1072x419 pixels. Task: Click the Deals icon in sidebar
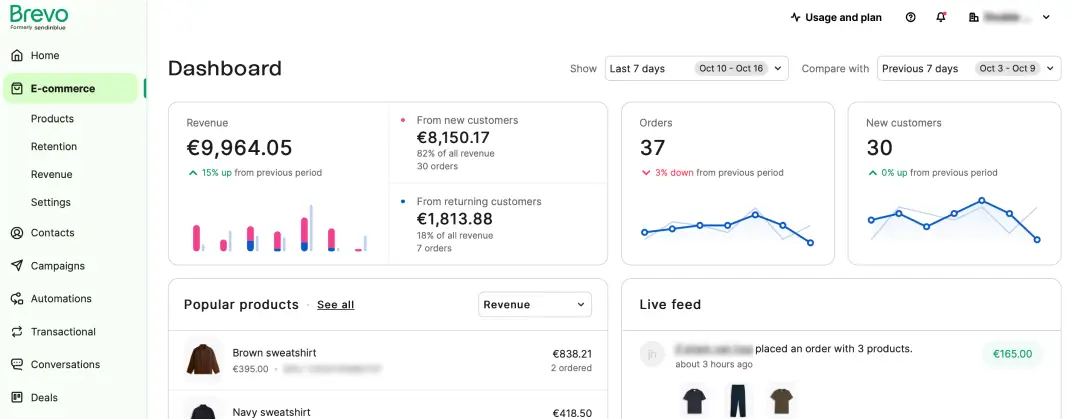[17, 398]
